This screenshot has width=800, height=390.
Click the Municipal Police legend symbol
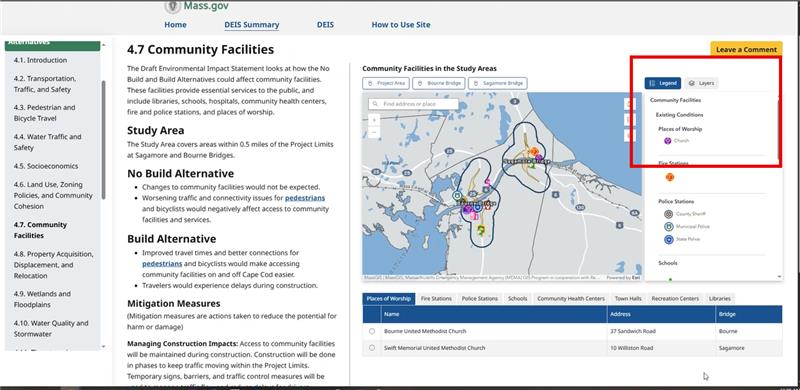[668, 226]
